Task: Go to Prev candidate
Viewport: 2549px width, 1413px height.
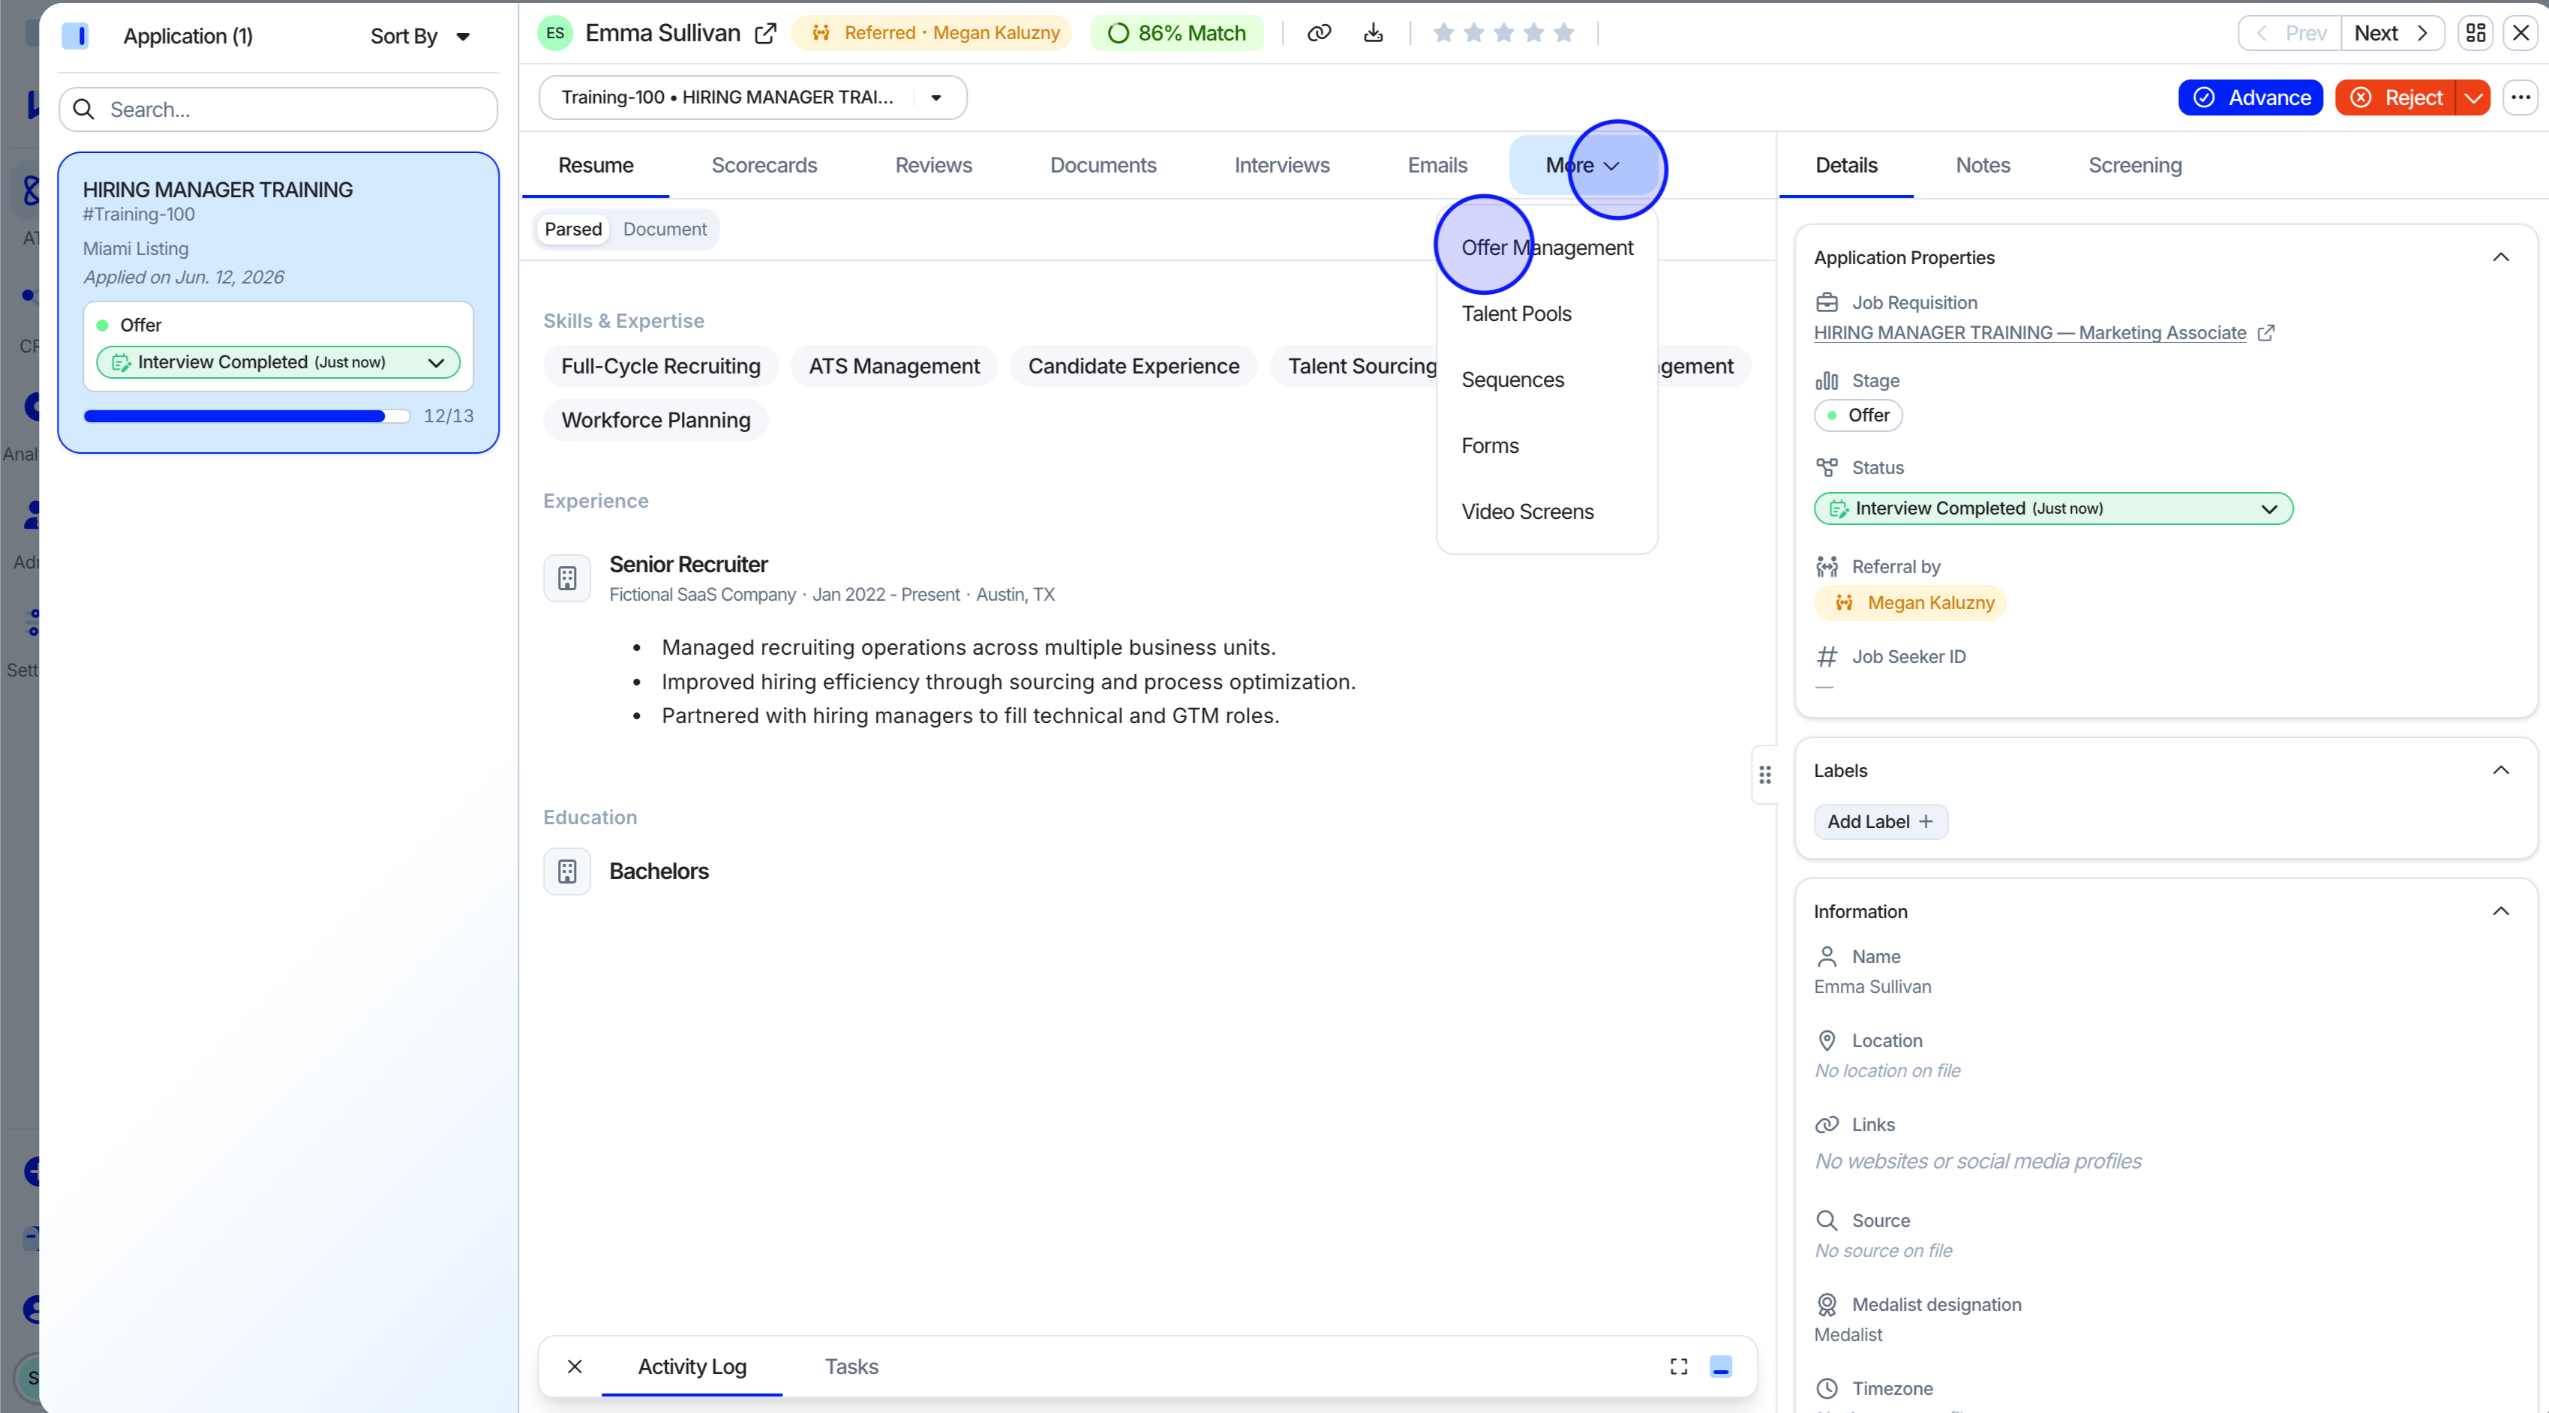Action: click(x=2289, y=33)
